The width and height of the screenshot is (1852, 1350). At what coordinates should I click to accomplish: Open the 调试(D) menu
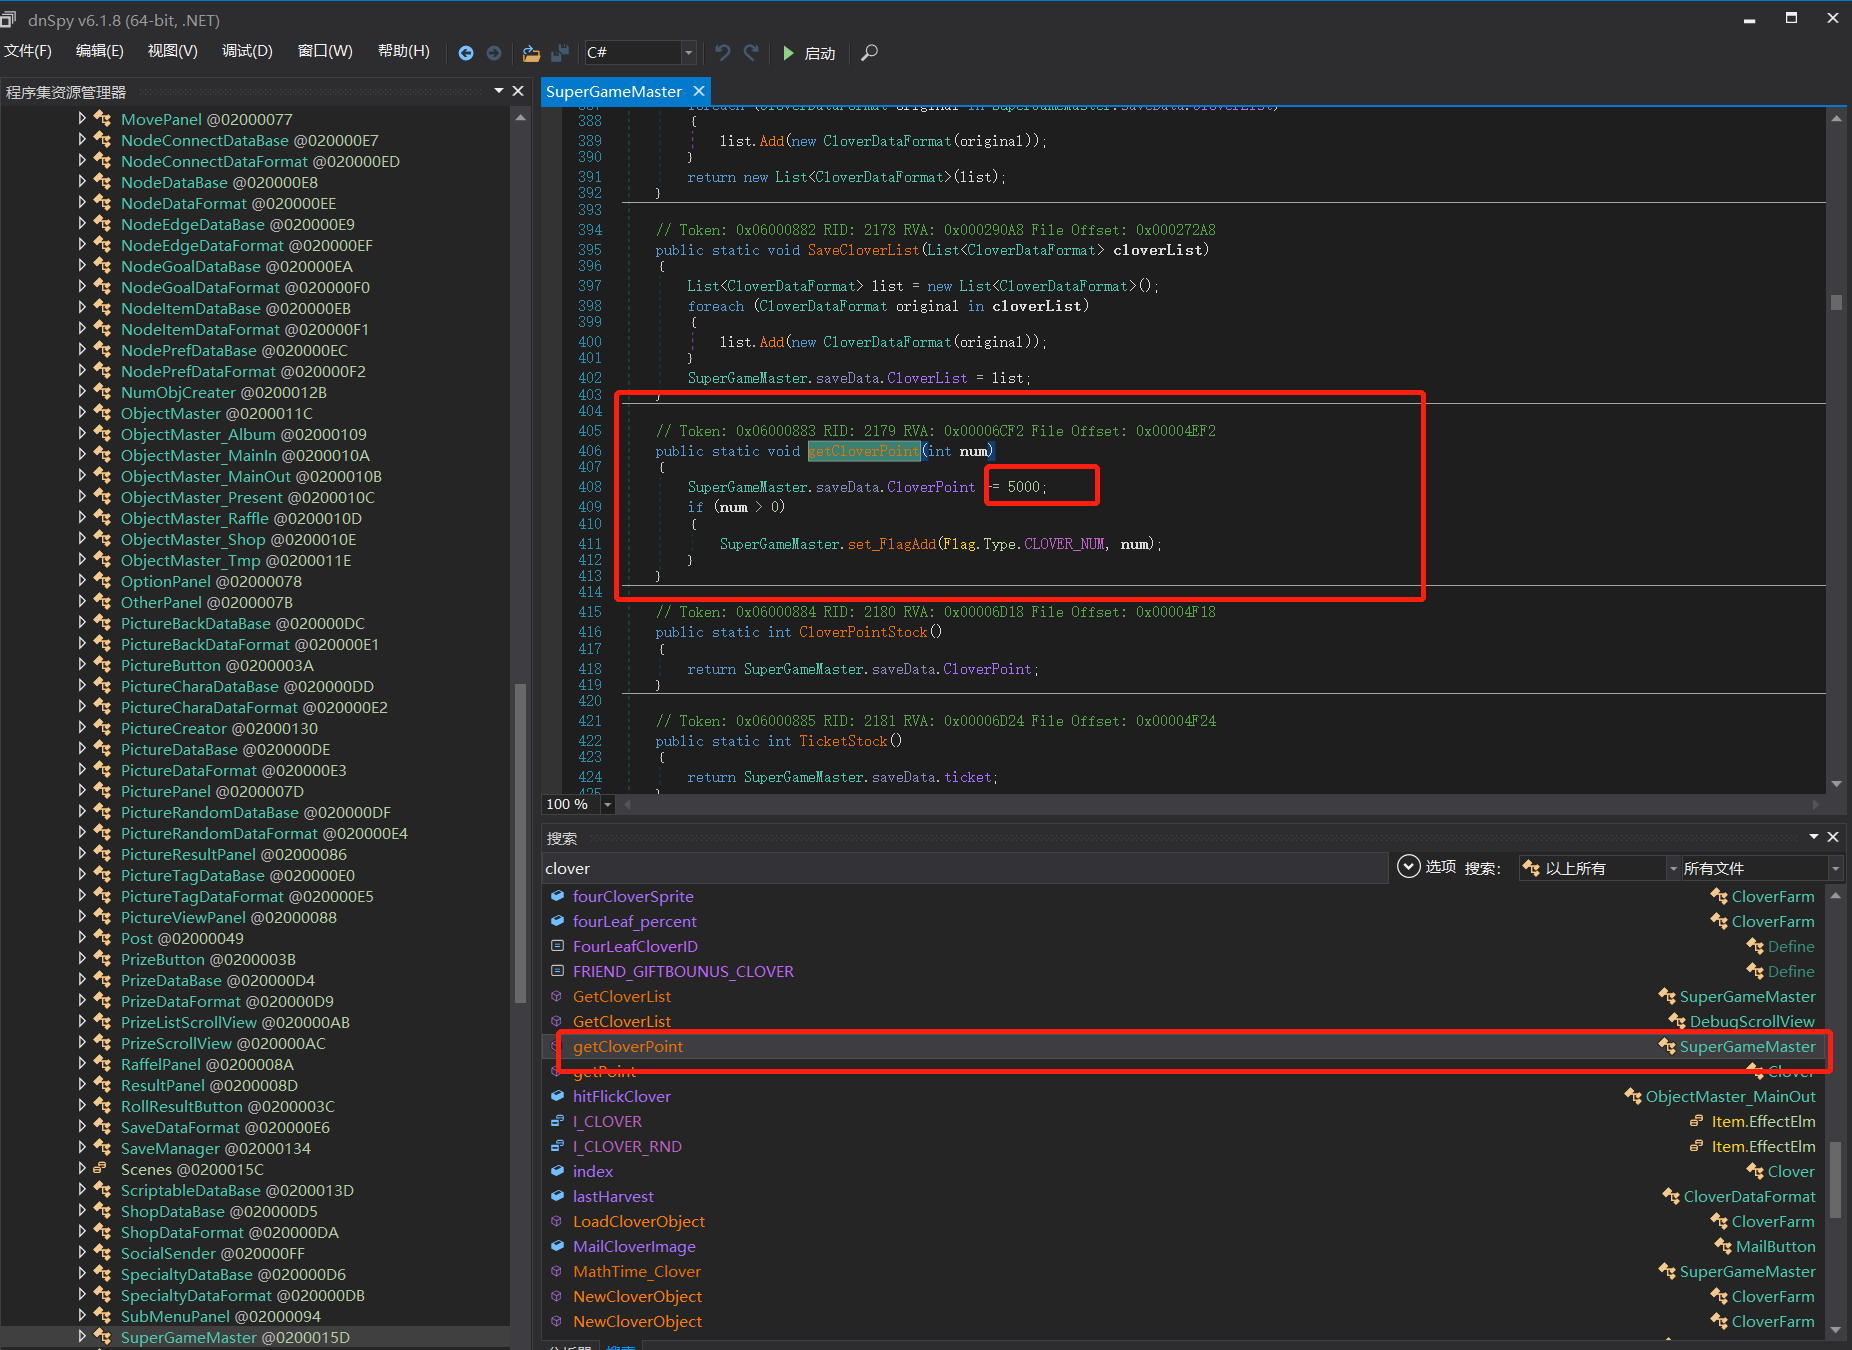coord(247,52)
